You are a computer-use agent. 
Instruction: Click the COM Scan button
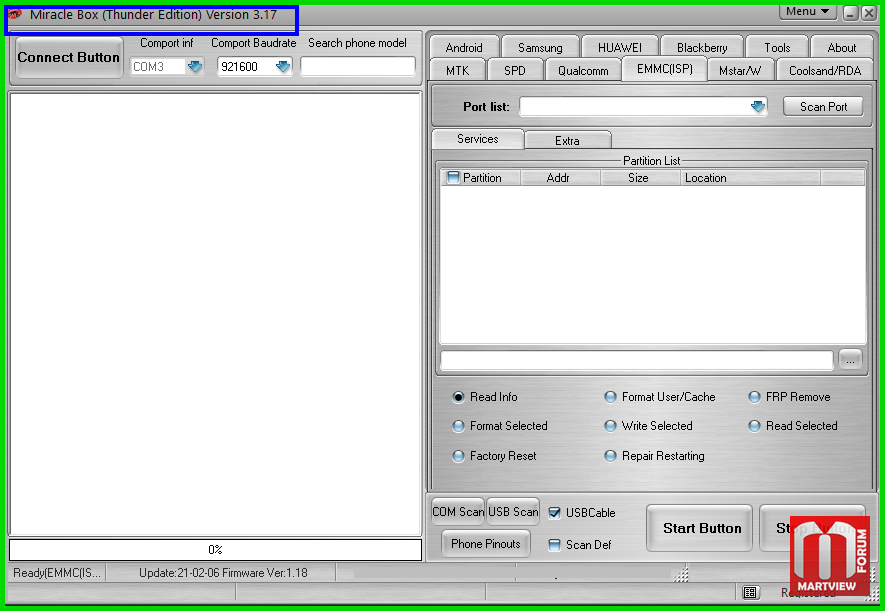pos(458,512)
